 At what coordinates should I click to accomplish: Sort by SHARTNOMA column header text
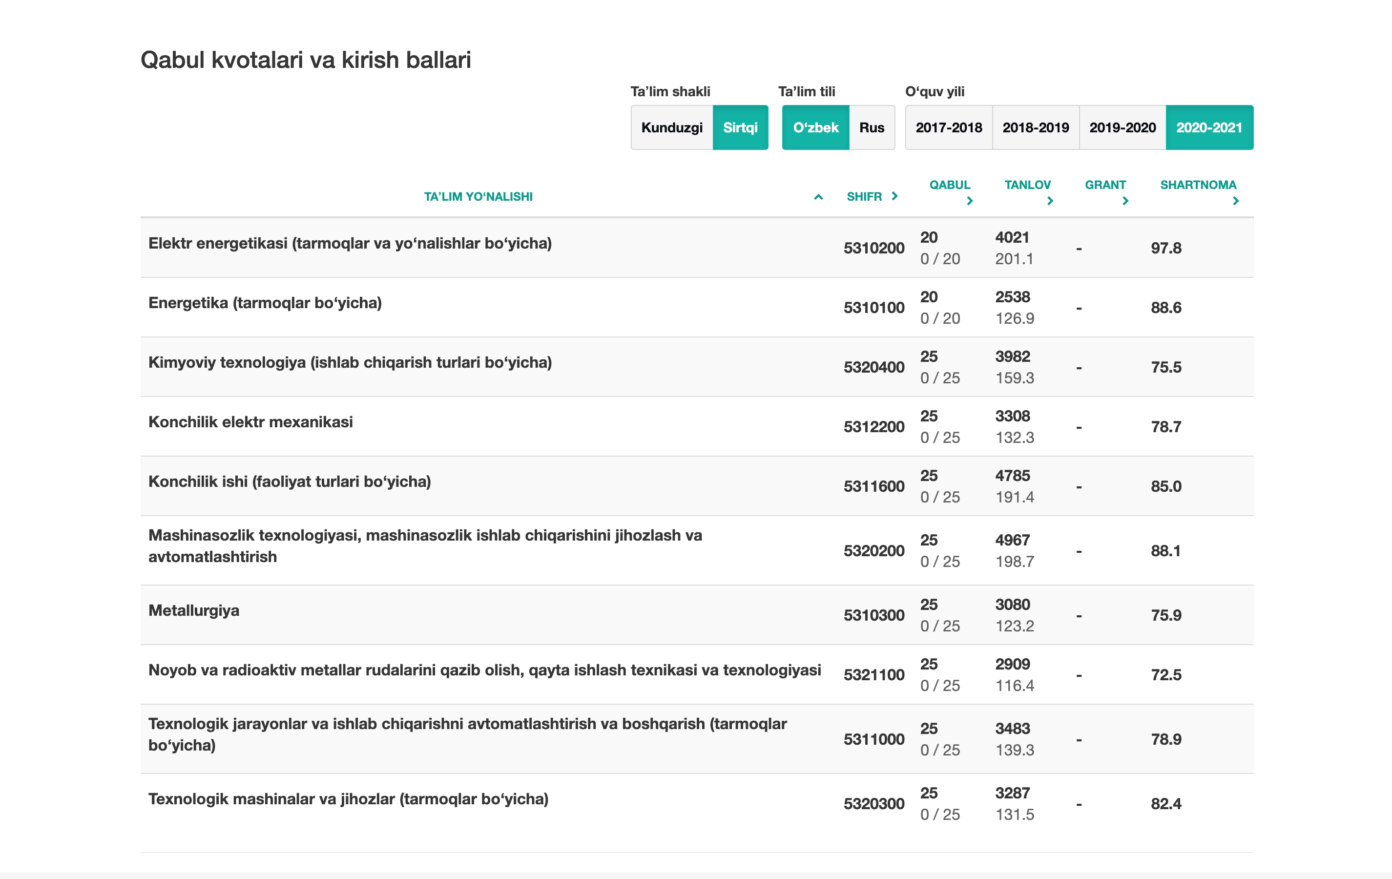point(1198,185)
